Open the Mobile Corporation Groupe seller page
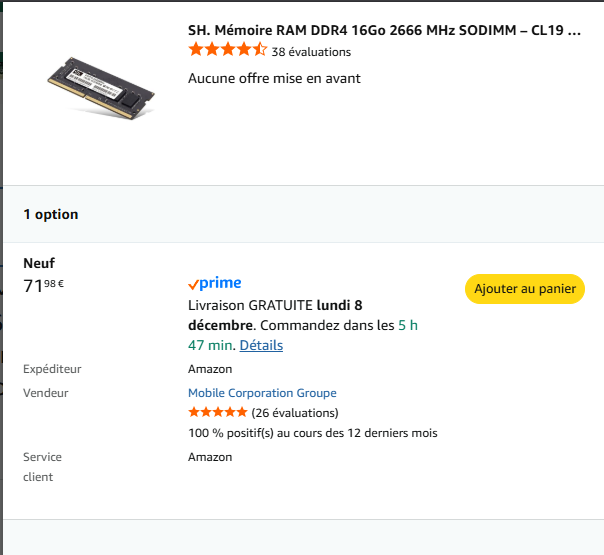 click(x=262, y=393)
